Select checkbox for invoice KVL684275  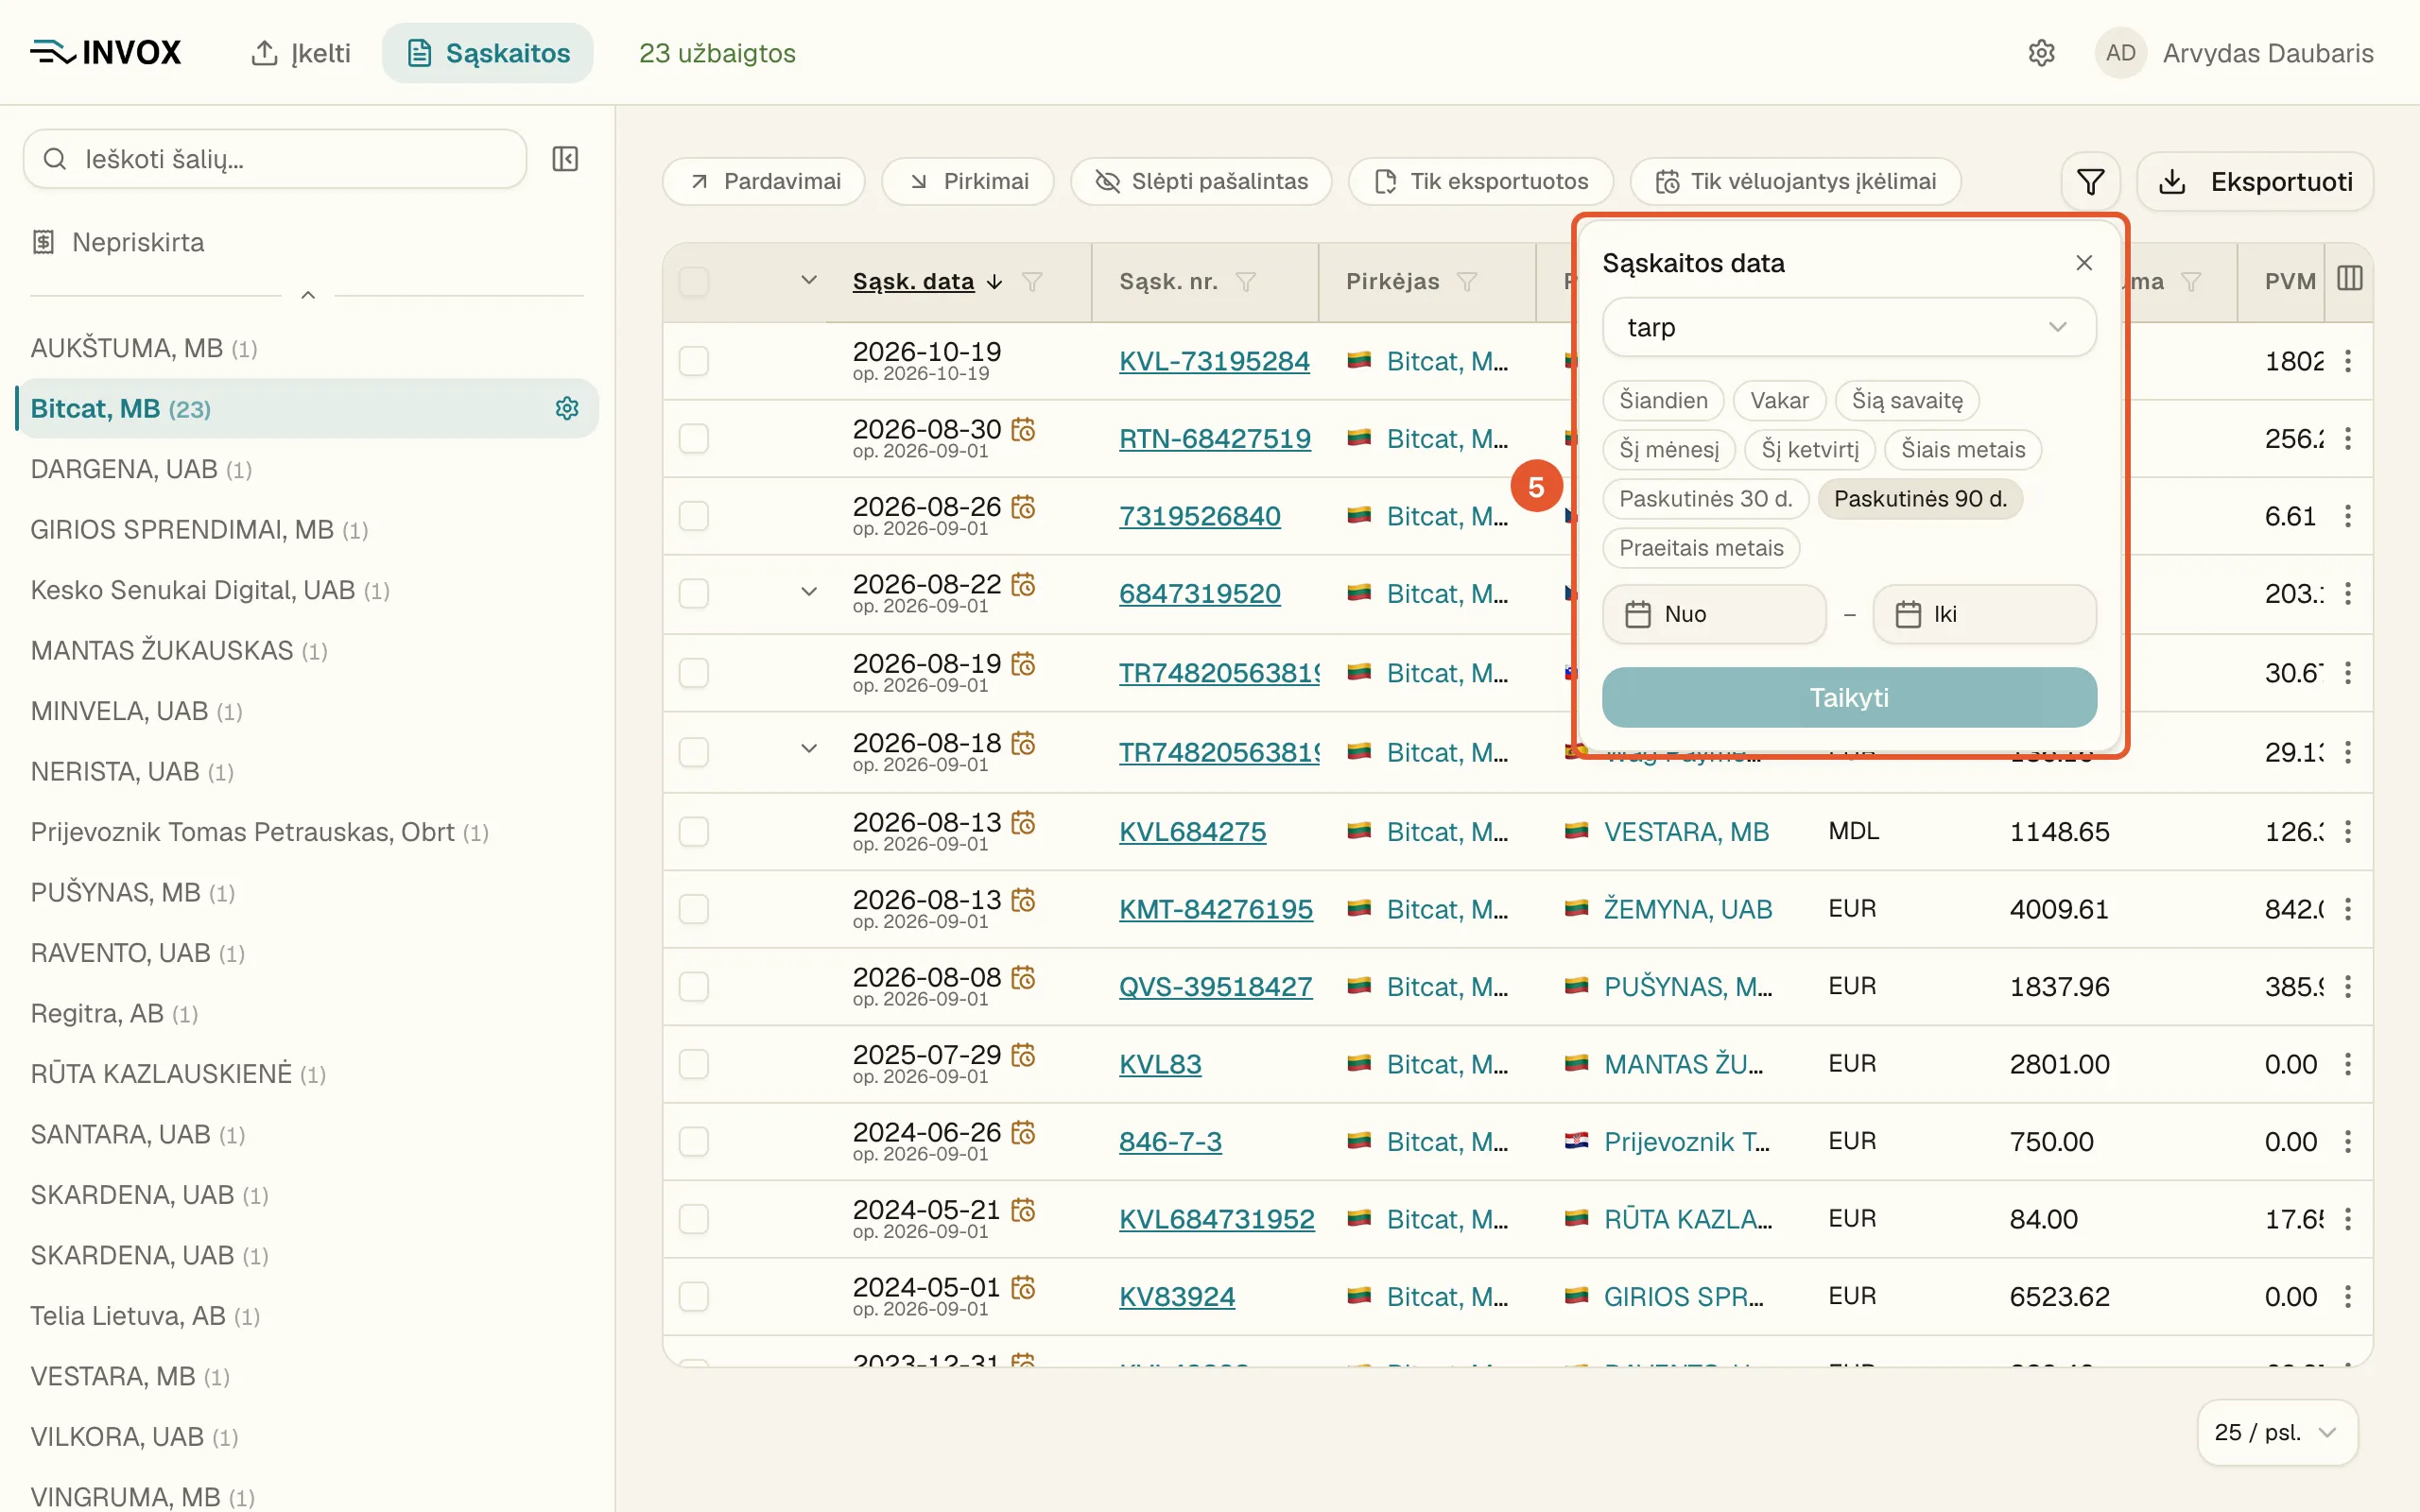(x=694, y=832)
